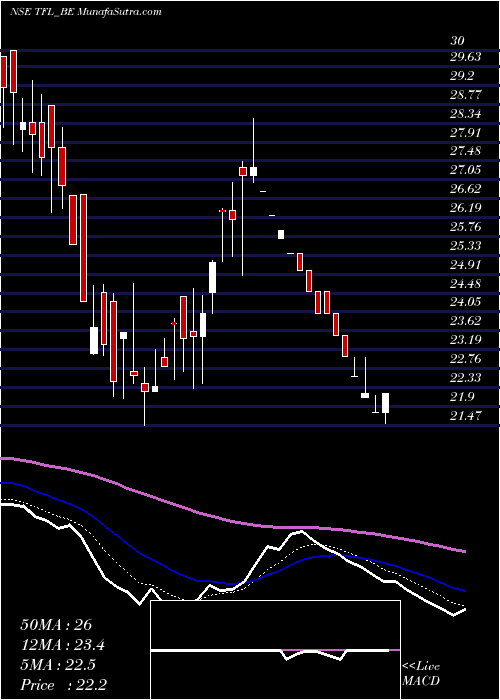Viewport: 500px width, 700px height.
Task: Click the price label 22.76
Action: 465,358
